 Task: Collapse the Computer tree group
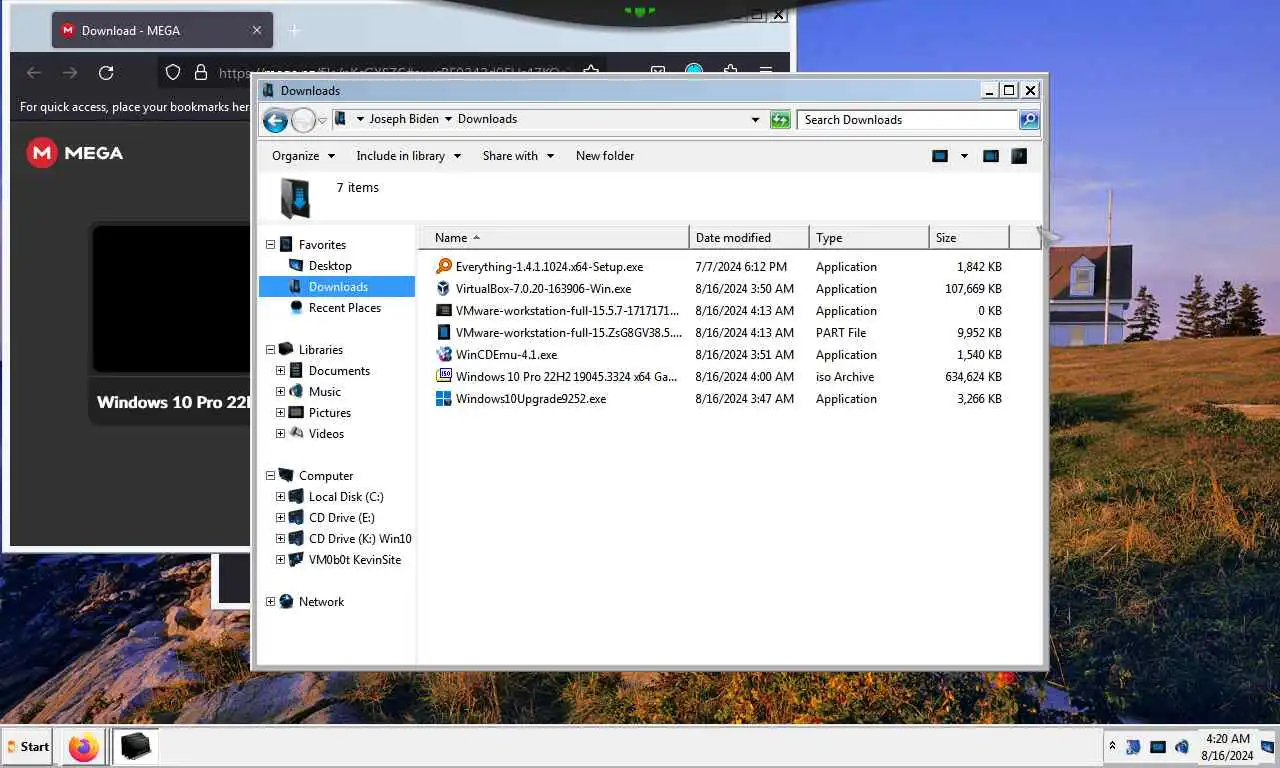(270, 476)
